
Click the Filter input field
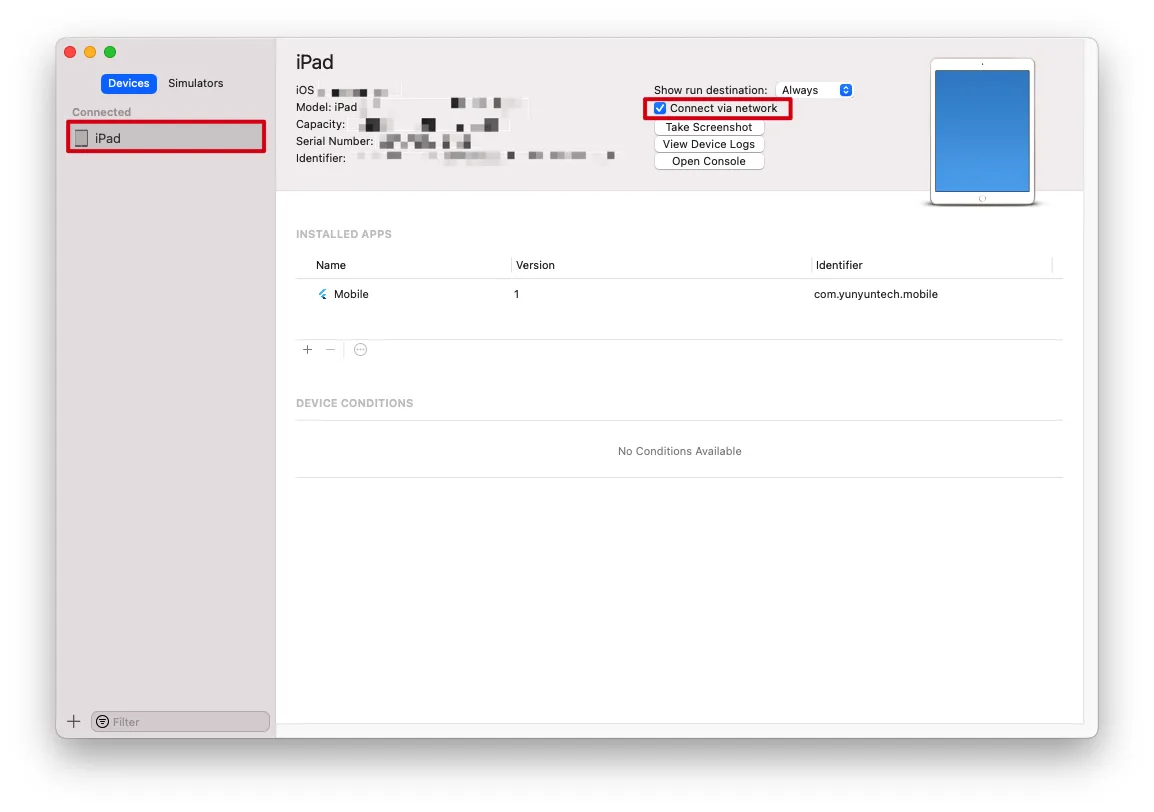point(180,721)
